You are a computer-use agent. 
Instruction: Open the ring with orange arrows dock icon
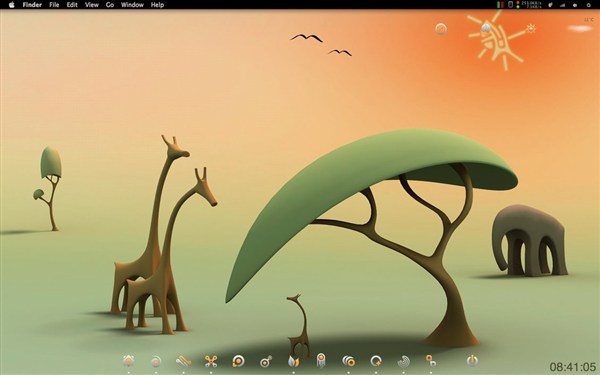tap(238, 361)
